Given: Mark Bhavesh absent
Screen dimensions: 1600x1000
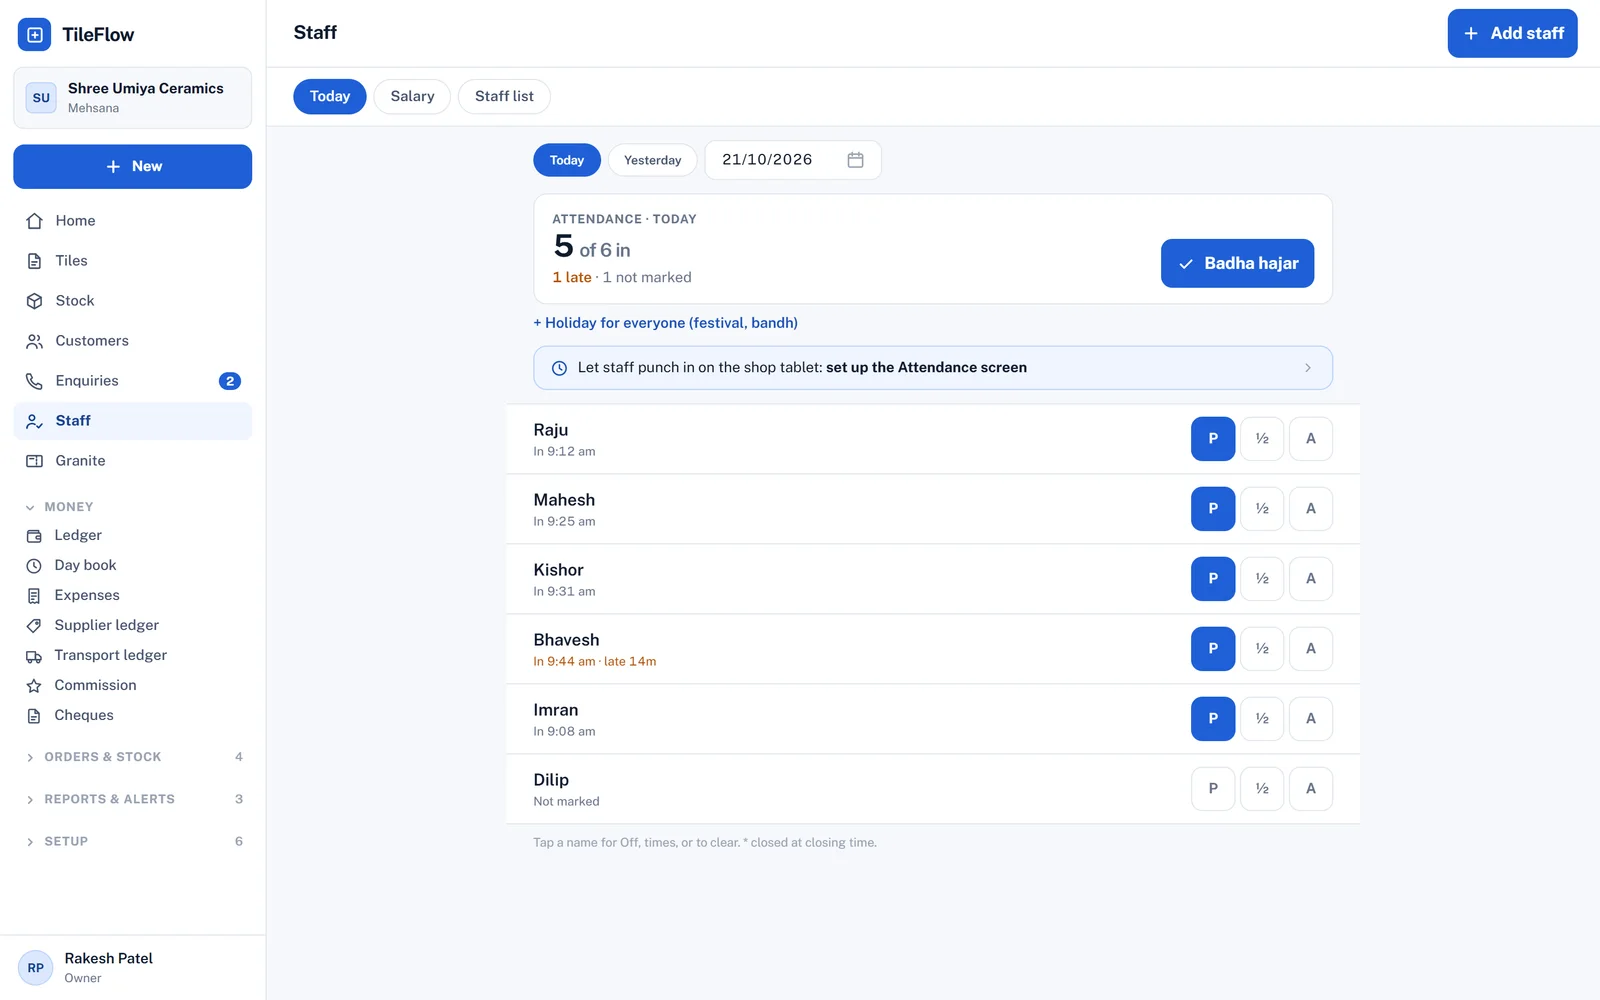Looking at the screenshot, I should [x=1311, y=649].
